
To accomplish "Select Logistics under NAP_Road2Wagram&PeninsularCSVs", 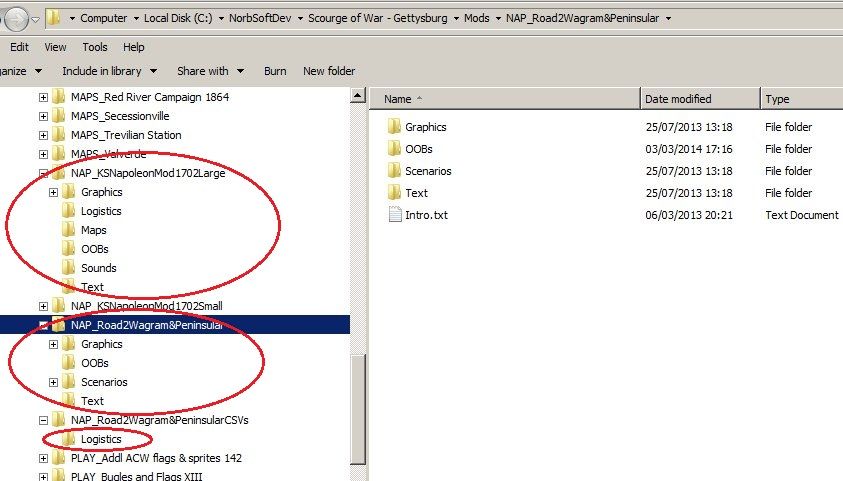I will click(x=101, y=439).
